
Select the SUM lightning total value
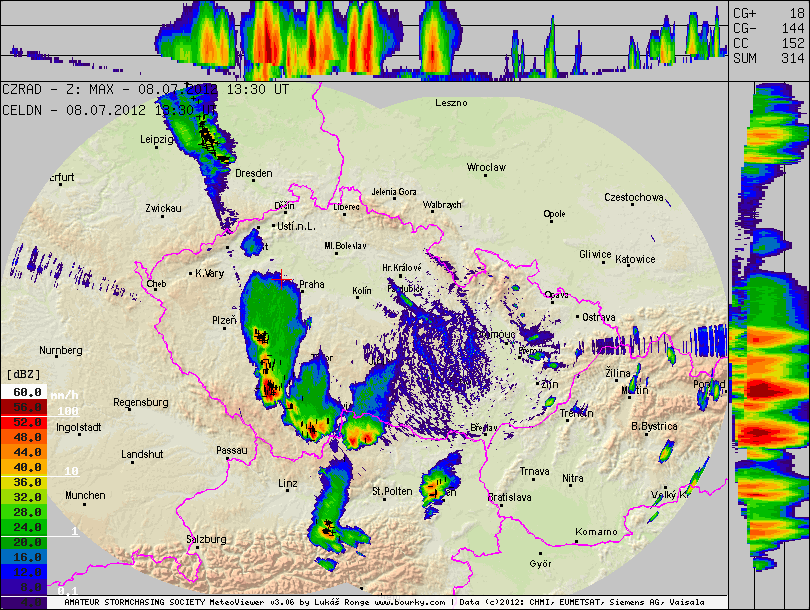tap(791, 58)
